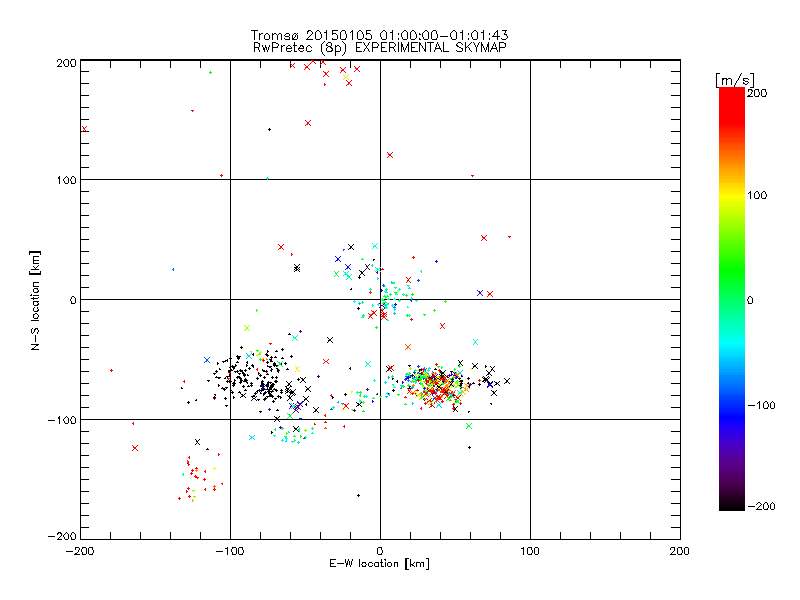
Task: Click the 'N-S location [km]' axis label
Action: (35, 301)
